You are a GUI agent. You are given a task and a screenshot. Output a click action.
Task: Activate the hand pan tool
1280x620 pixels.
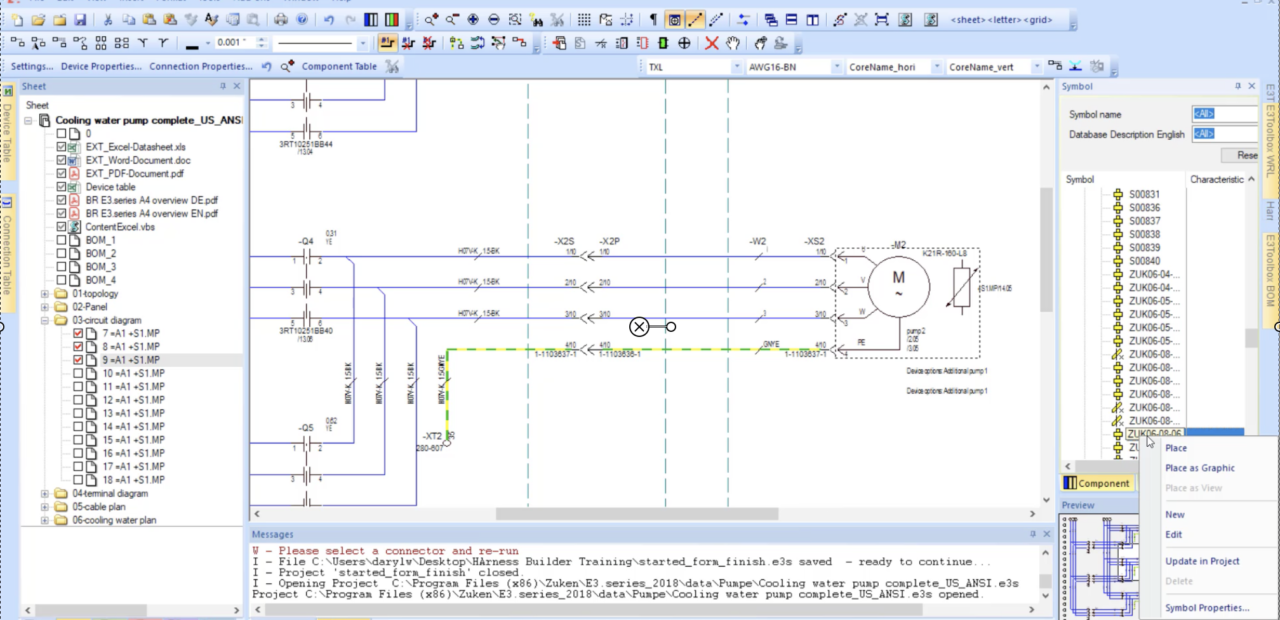(x=733, y=43)
